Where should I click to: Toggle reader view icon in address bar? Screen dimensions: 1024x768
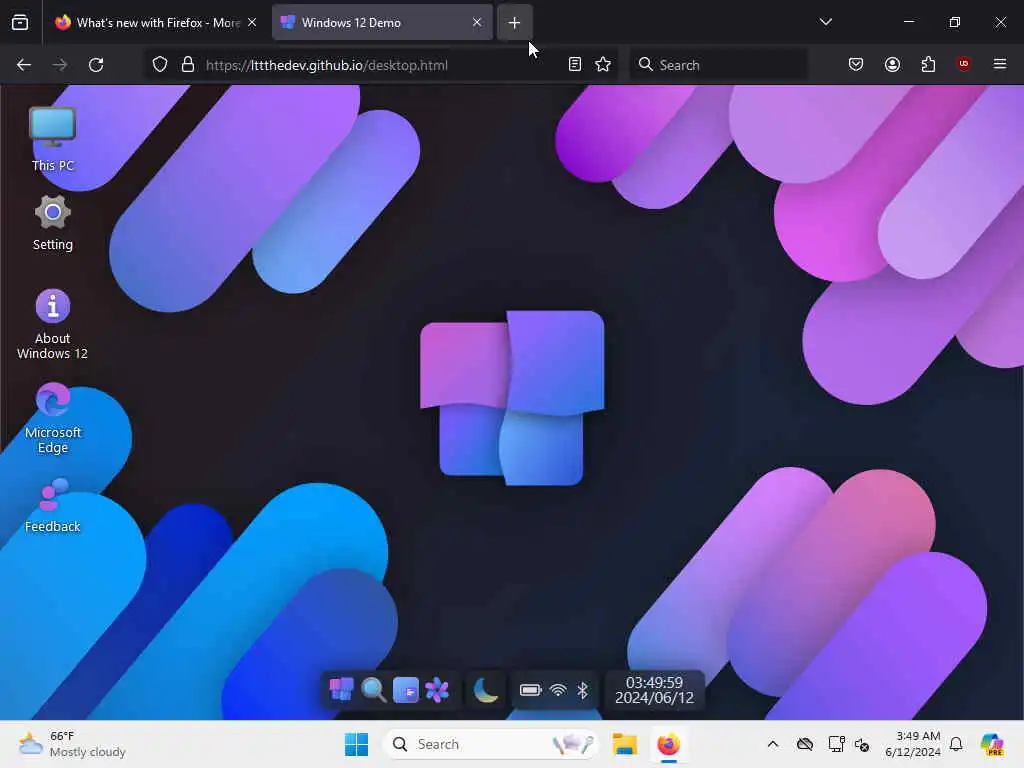(x=575, y=65)
